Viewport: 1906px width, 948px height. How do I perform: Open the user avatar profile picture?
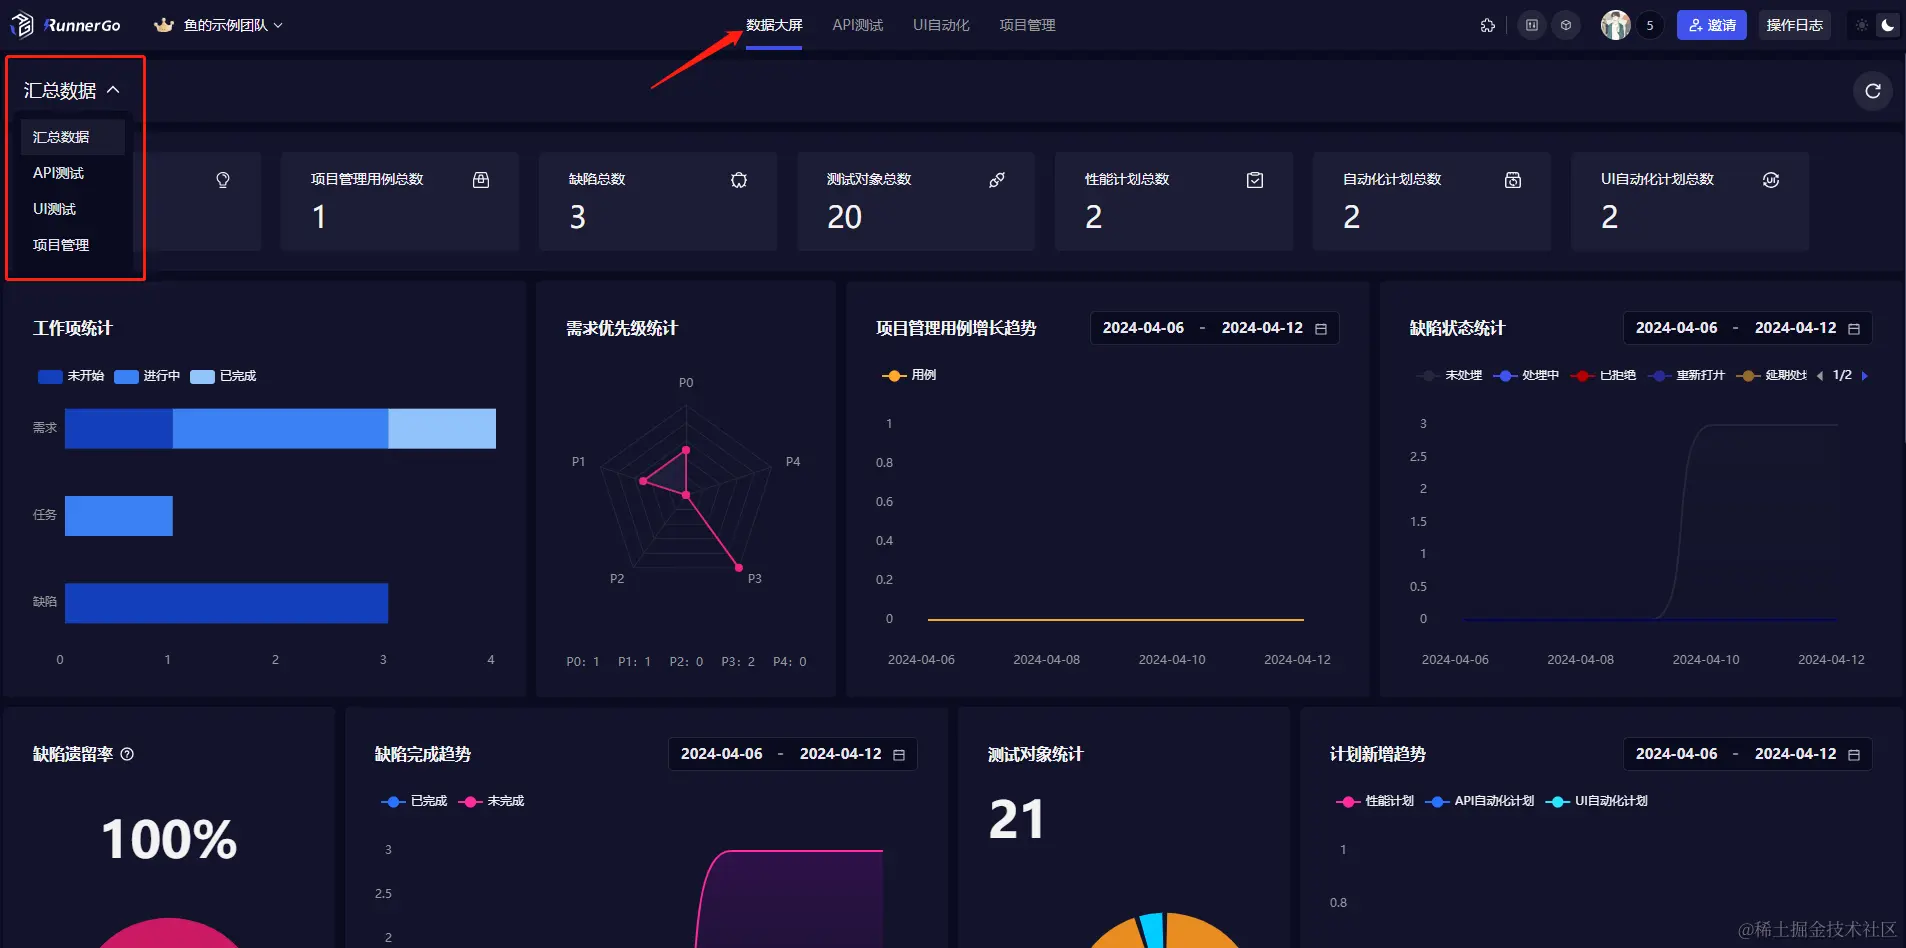[x=1615, y=25]
